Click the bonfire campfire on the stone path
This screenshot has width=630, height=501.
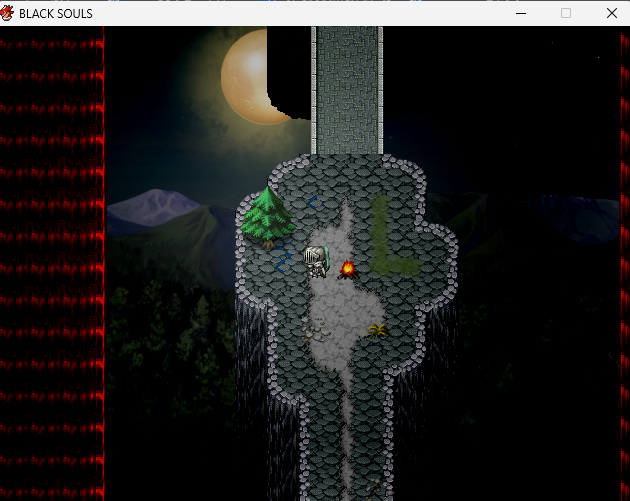coord(348,270)
